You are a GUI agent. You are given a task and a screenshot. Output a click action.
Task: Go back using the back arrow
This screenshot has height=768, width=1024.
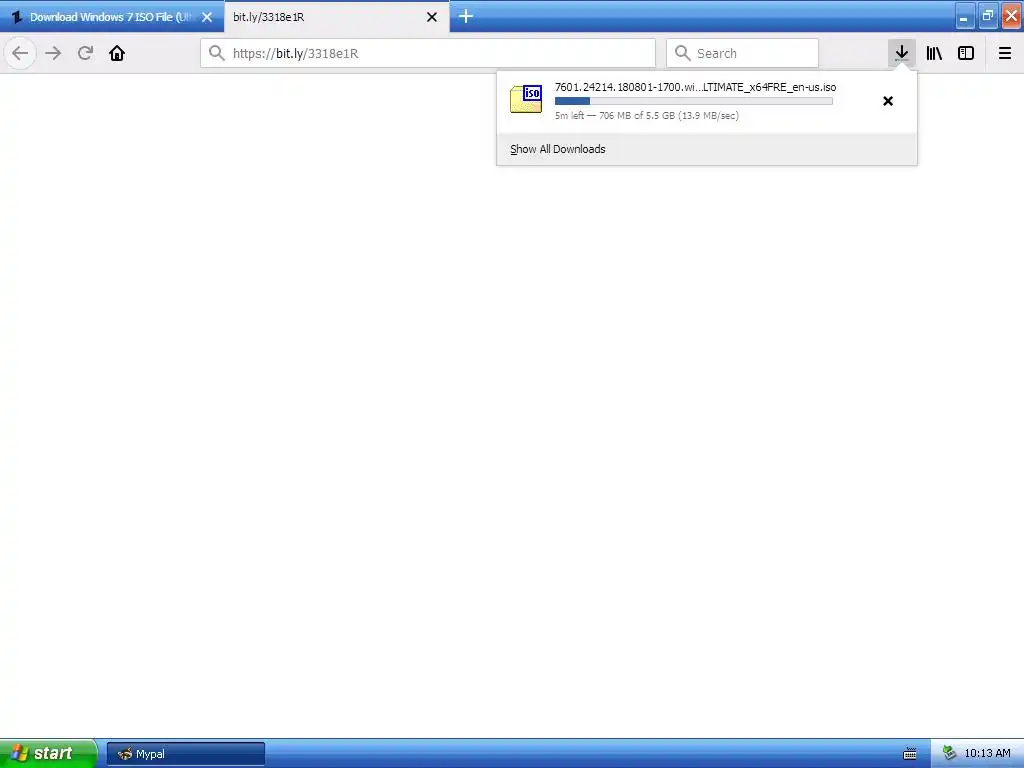pyautogui.click(x=20, y=53)
